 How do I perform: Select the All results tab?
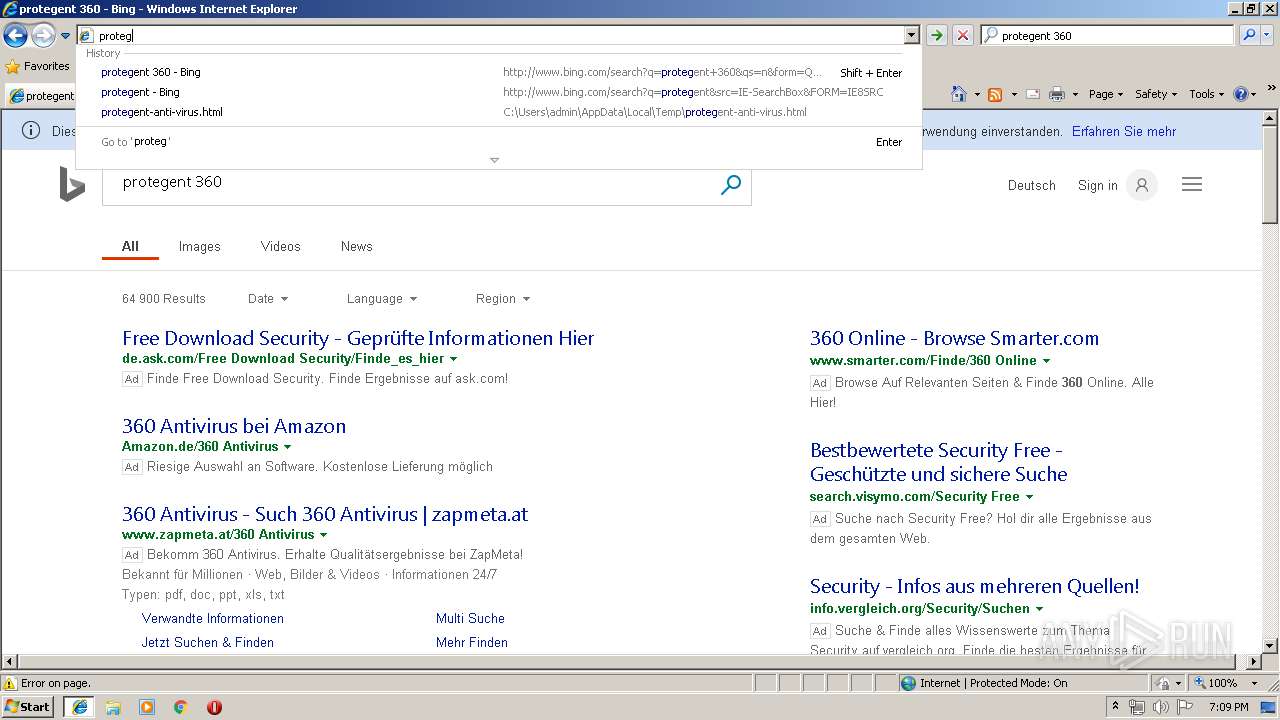pyautogui.click(x=130, y=246)
